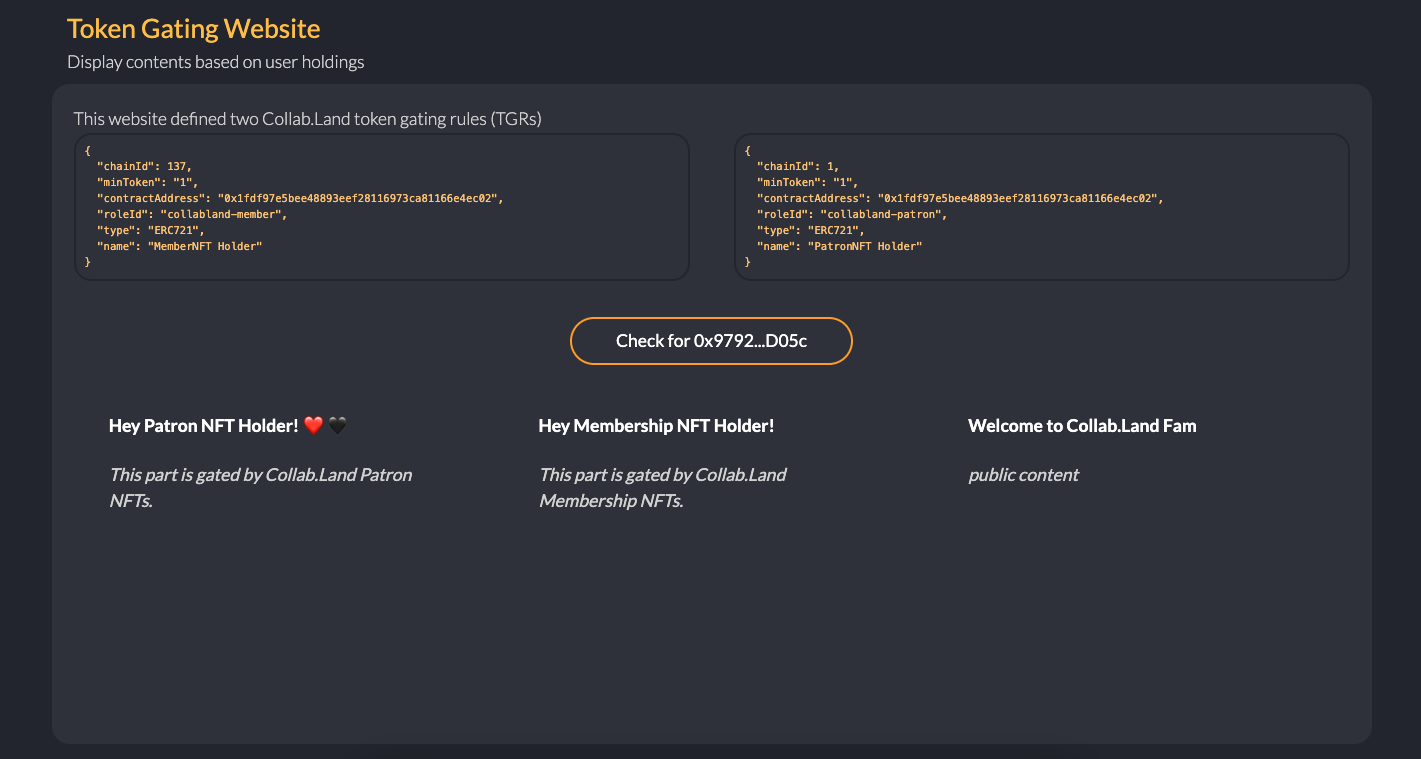The width and height of the screenshot is (1421, 759).
Task: Click the collabland-patron roleId line
Action: pos(851,214)
